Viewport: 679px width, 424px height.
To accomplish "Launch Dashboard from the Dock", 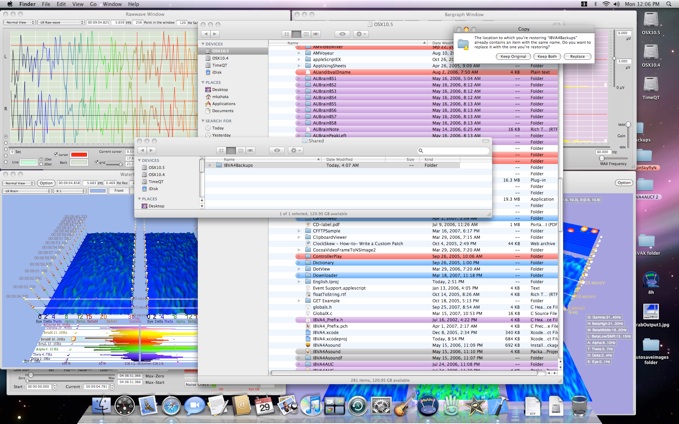I will tap(125, 405).
